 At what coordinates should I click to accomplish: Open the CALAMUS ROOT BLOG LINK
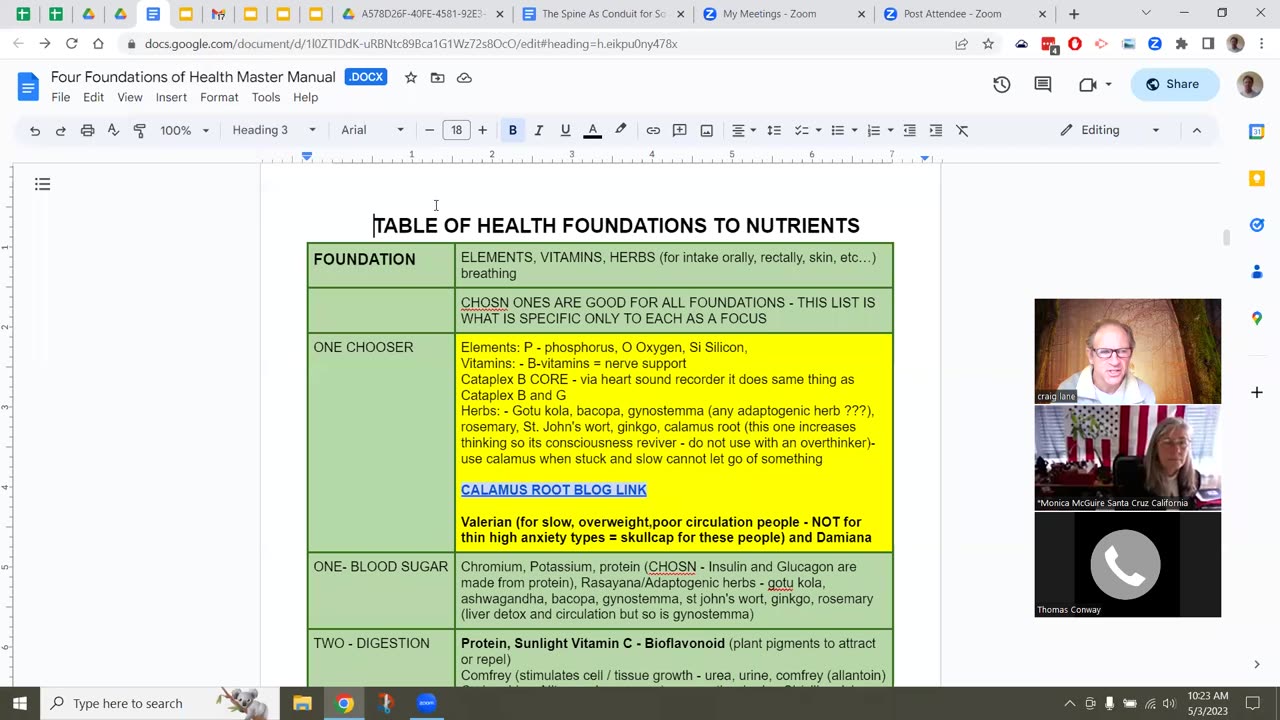click(553, 490)
